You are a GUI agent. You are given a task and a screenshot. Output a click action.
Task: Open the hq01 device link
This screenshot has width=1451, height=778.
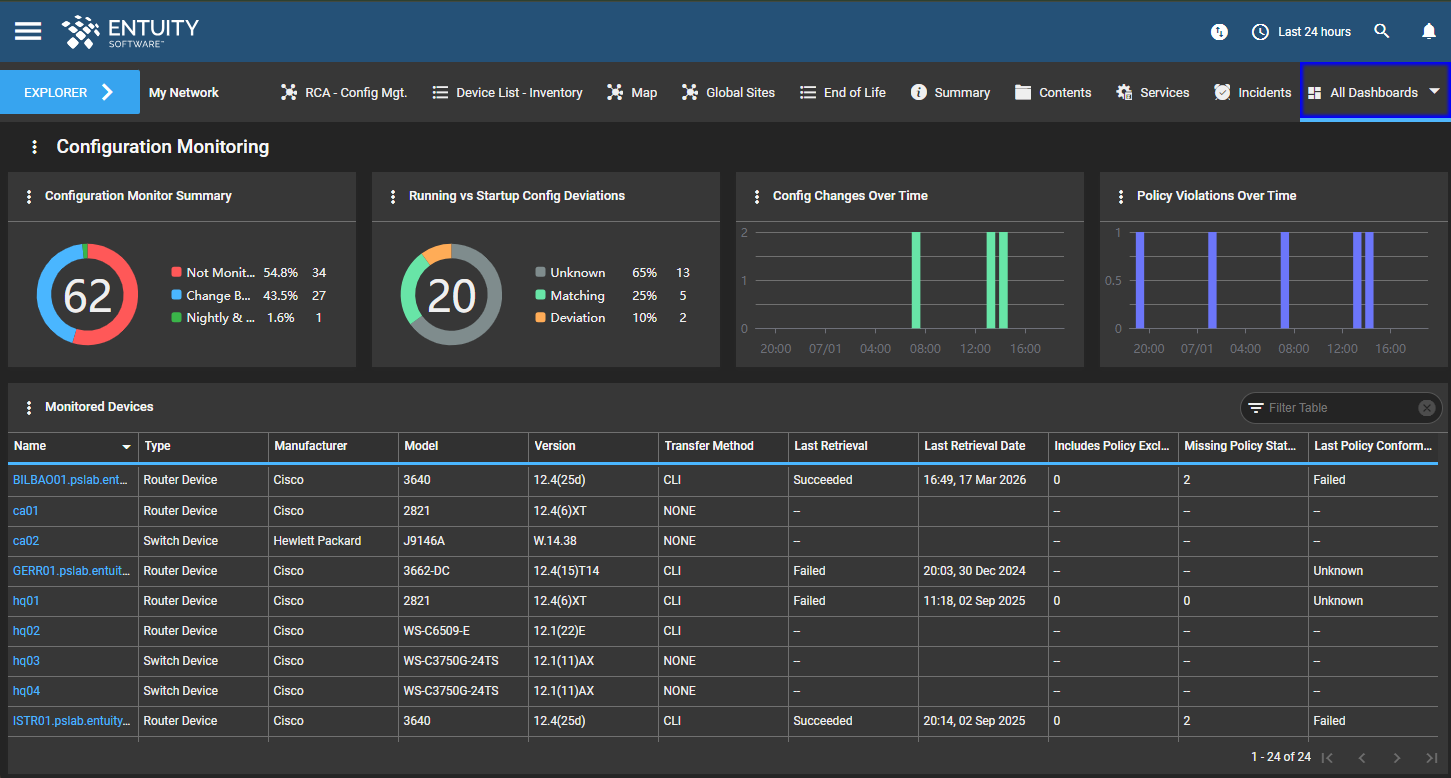click(26, 601)
